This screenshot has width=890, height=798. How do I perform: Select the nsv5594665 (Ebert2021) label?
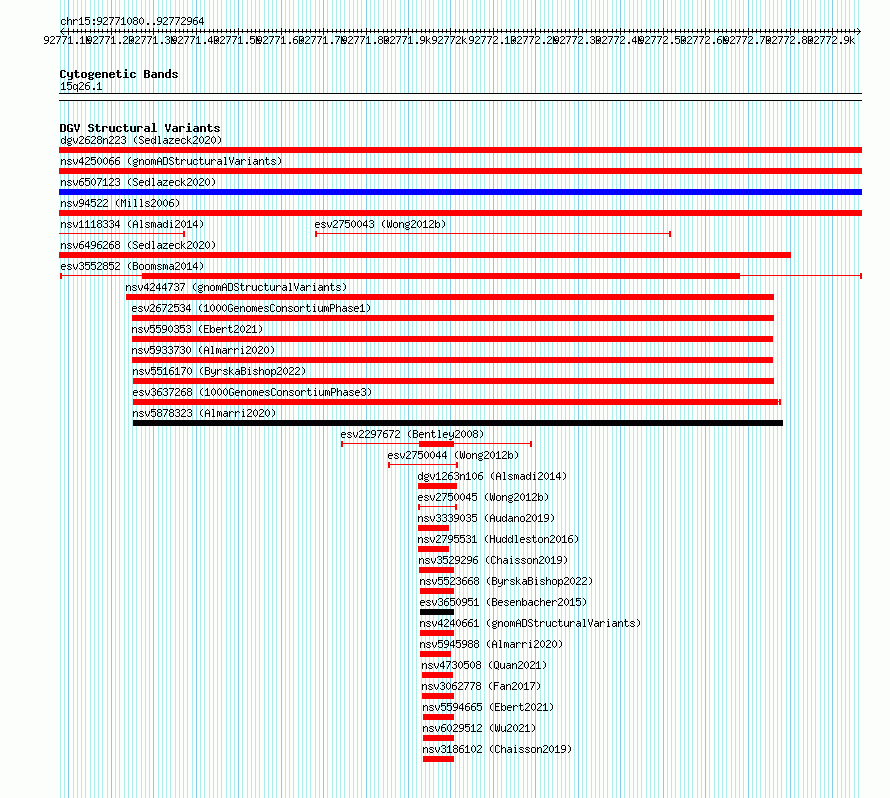[x=488, y=707]
